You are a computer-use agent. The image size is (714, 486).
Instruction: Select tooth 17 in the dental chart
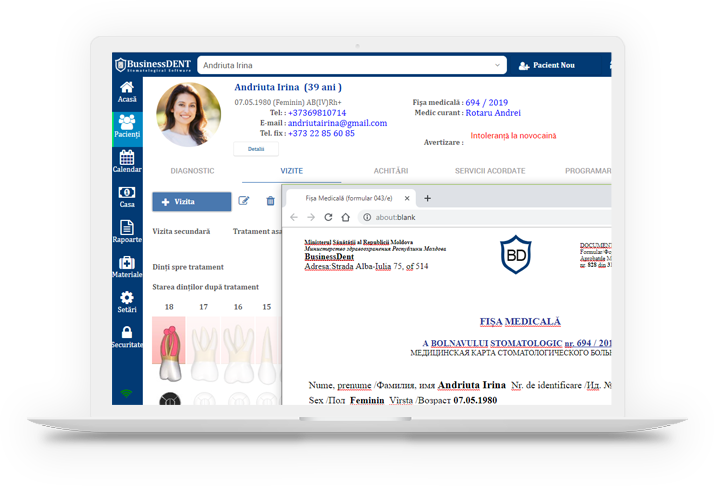click(x=204, y=348)
